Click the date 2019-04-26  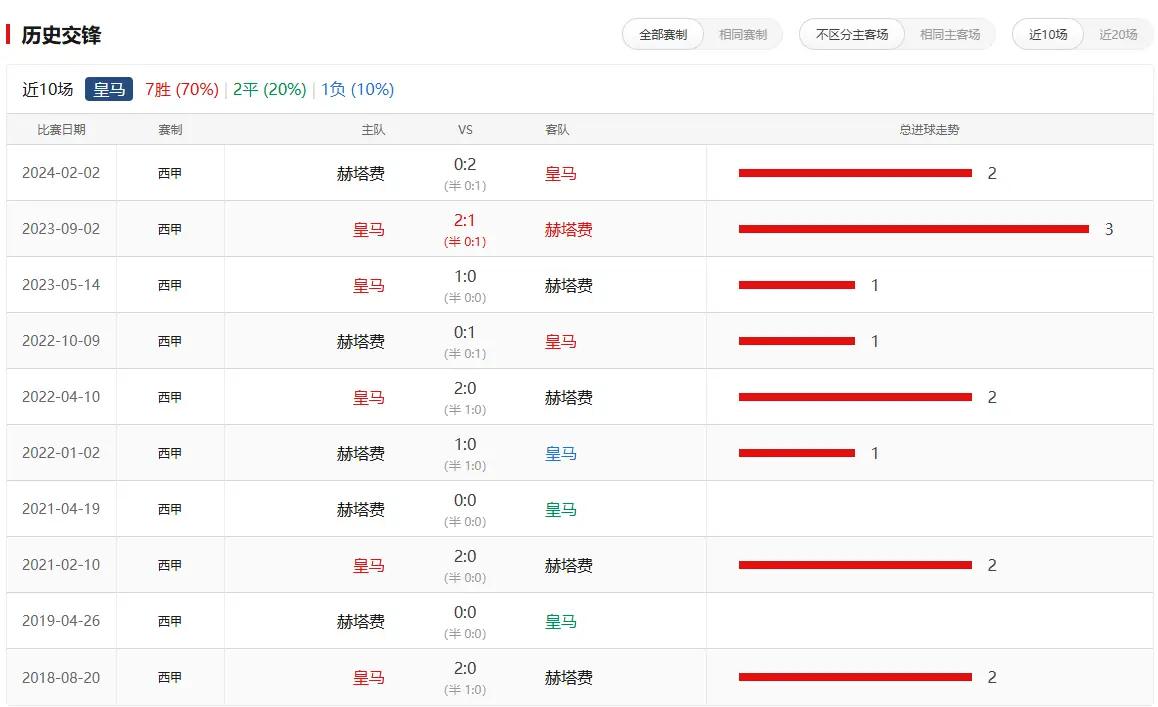tap(61, 621)
